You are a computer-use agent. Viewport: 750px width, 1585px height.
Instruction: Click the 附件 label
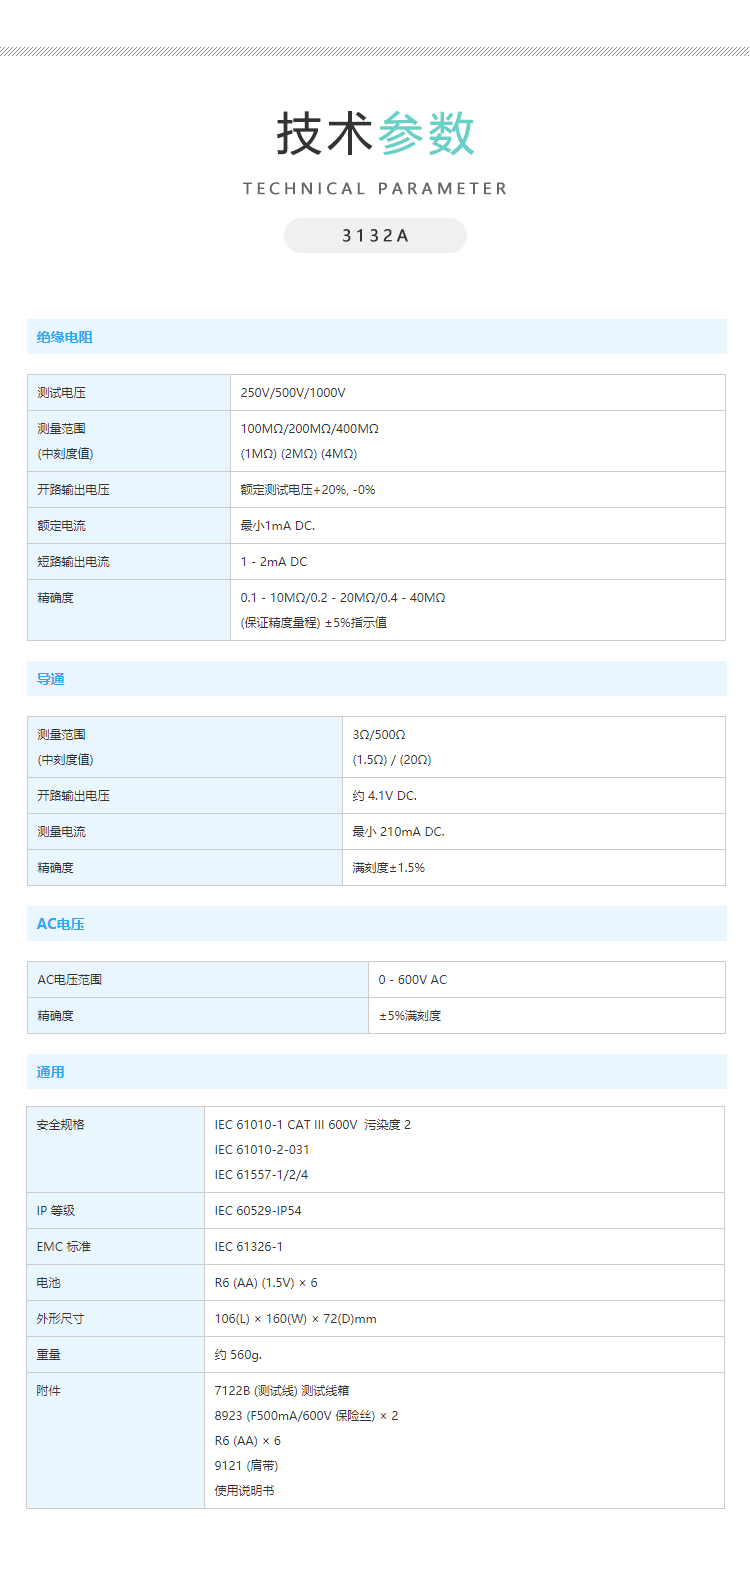tap(49, 1391)
